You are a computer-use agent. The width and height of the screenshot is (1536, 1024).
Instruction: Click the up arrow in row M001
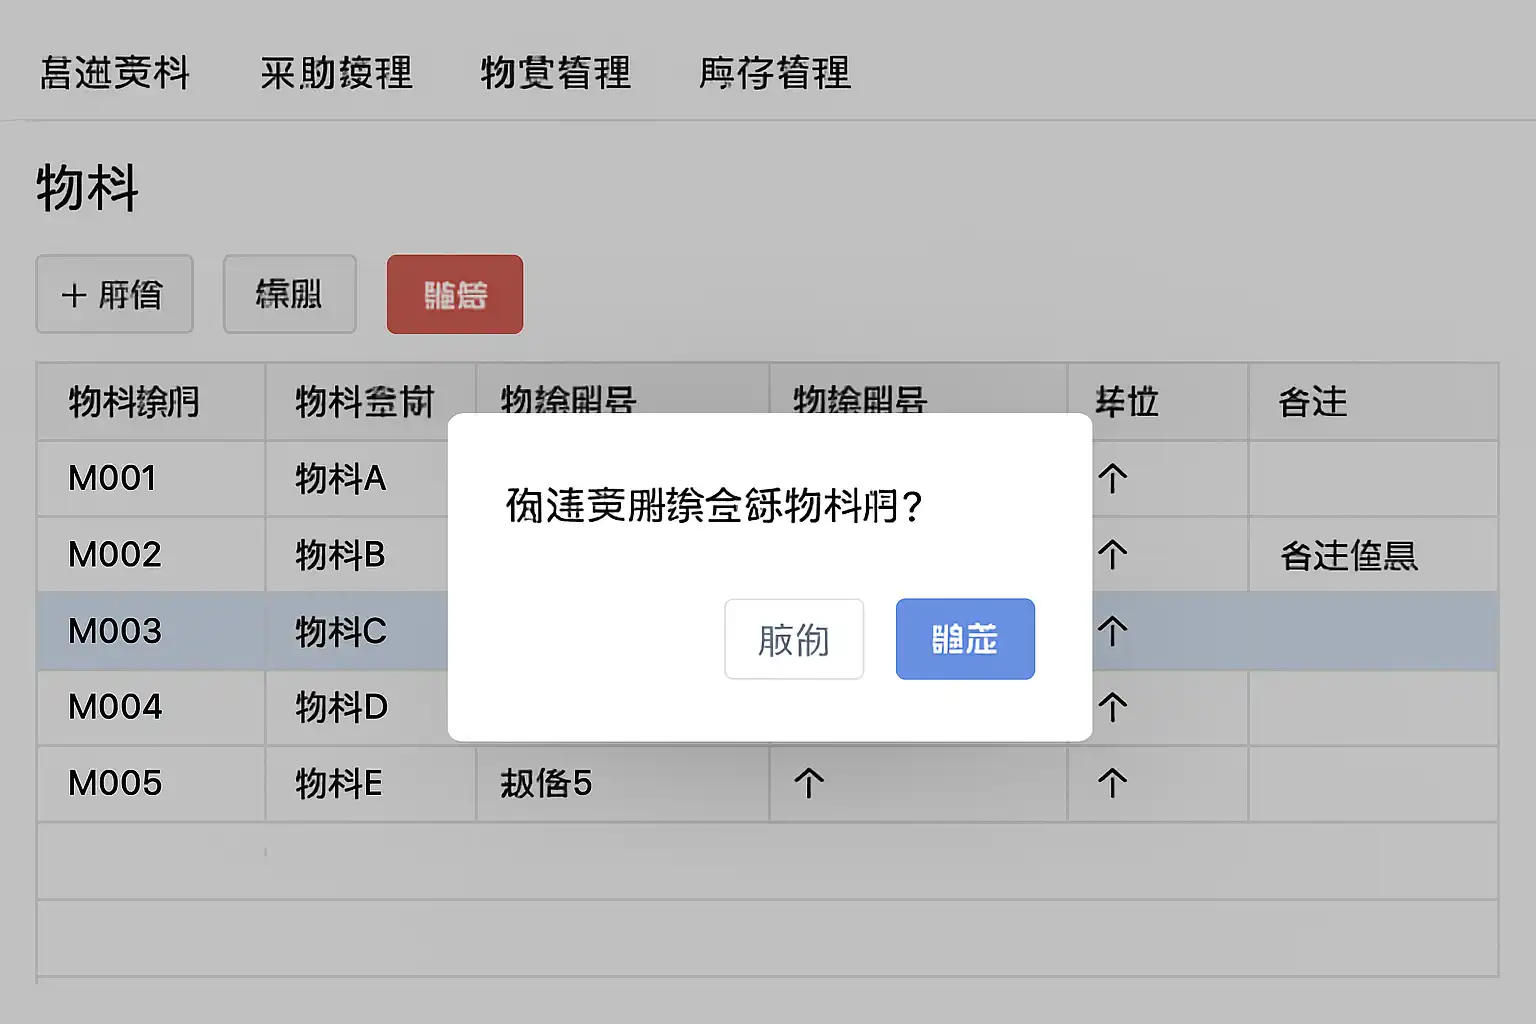pyautogui.click(x=1112, y=479)
